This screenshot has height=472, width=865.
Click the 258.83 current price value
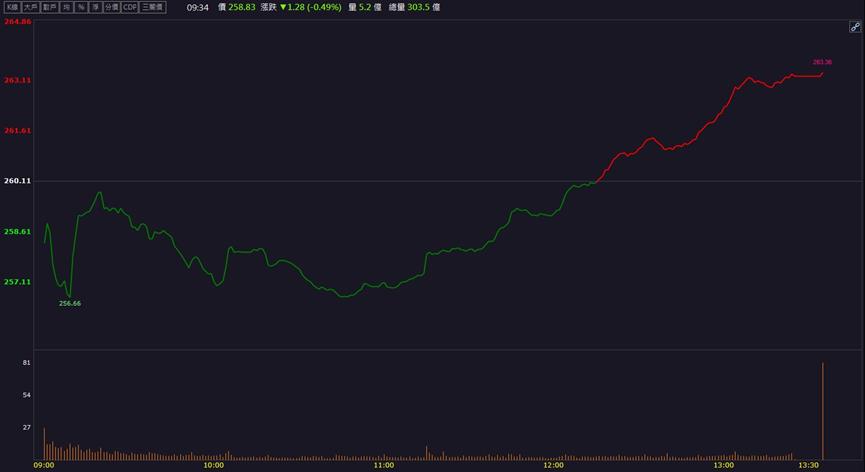244,8
